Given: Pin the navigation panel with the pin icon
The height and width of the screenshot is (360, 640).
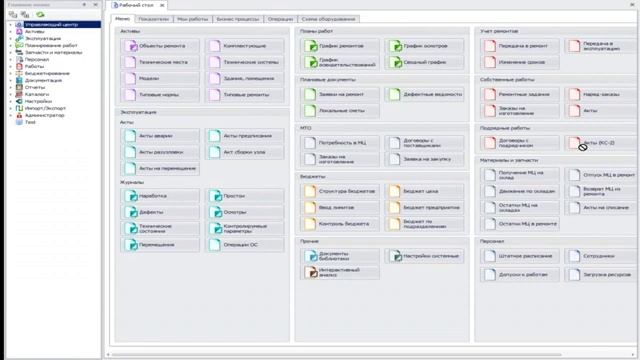Looking at the screenshot, I should coord(84,4).
